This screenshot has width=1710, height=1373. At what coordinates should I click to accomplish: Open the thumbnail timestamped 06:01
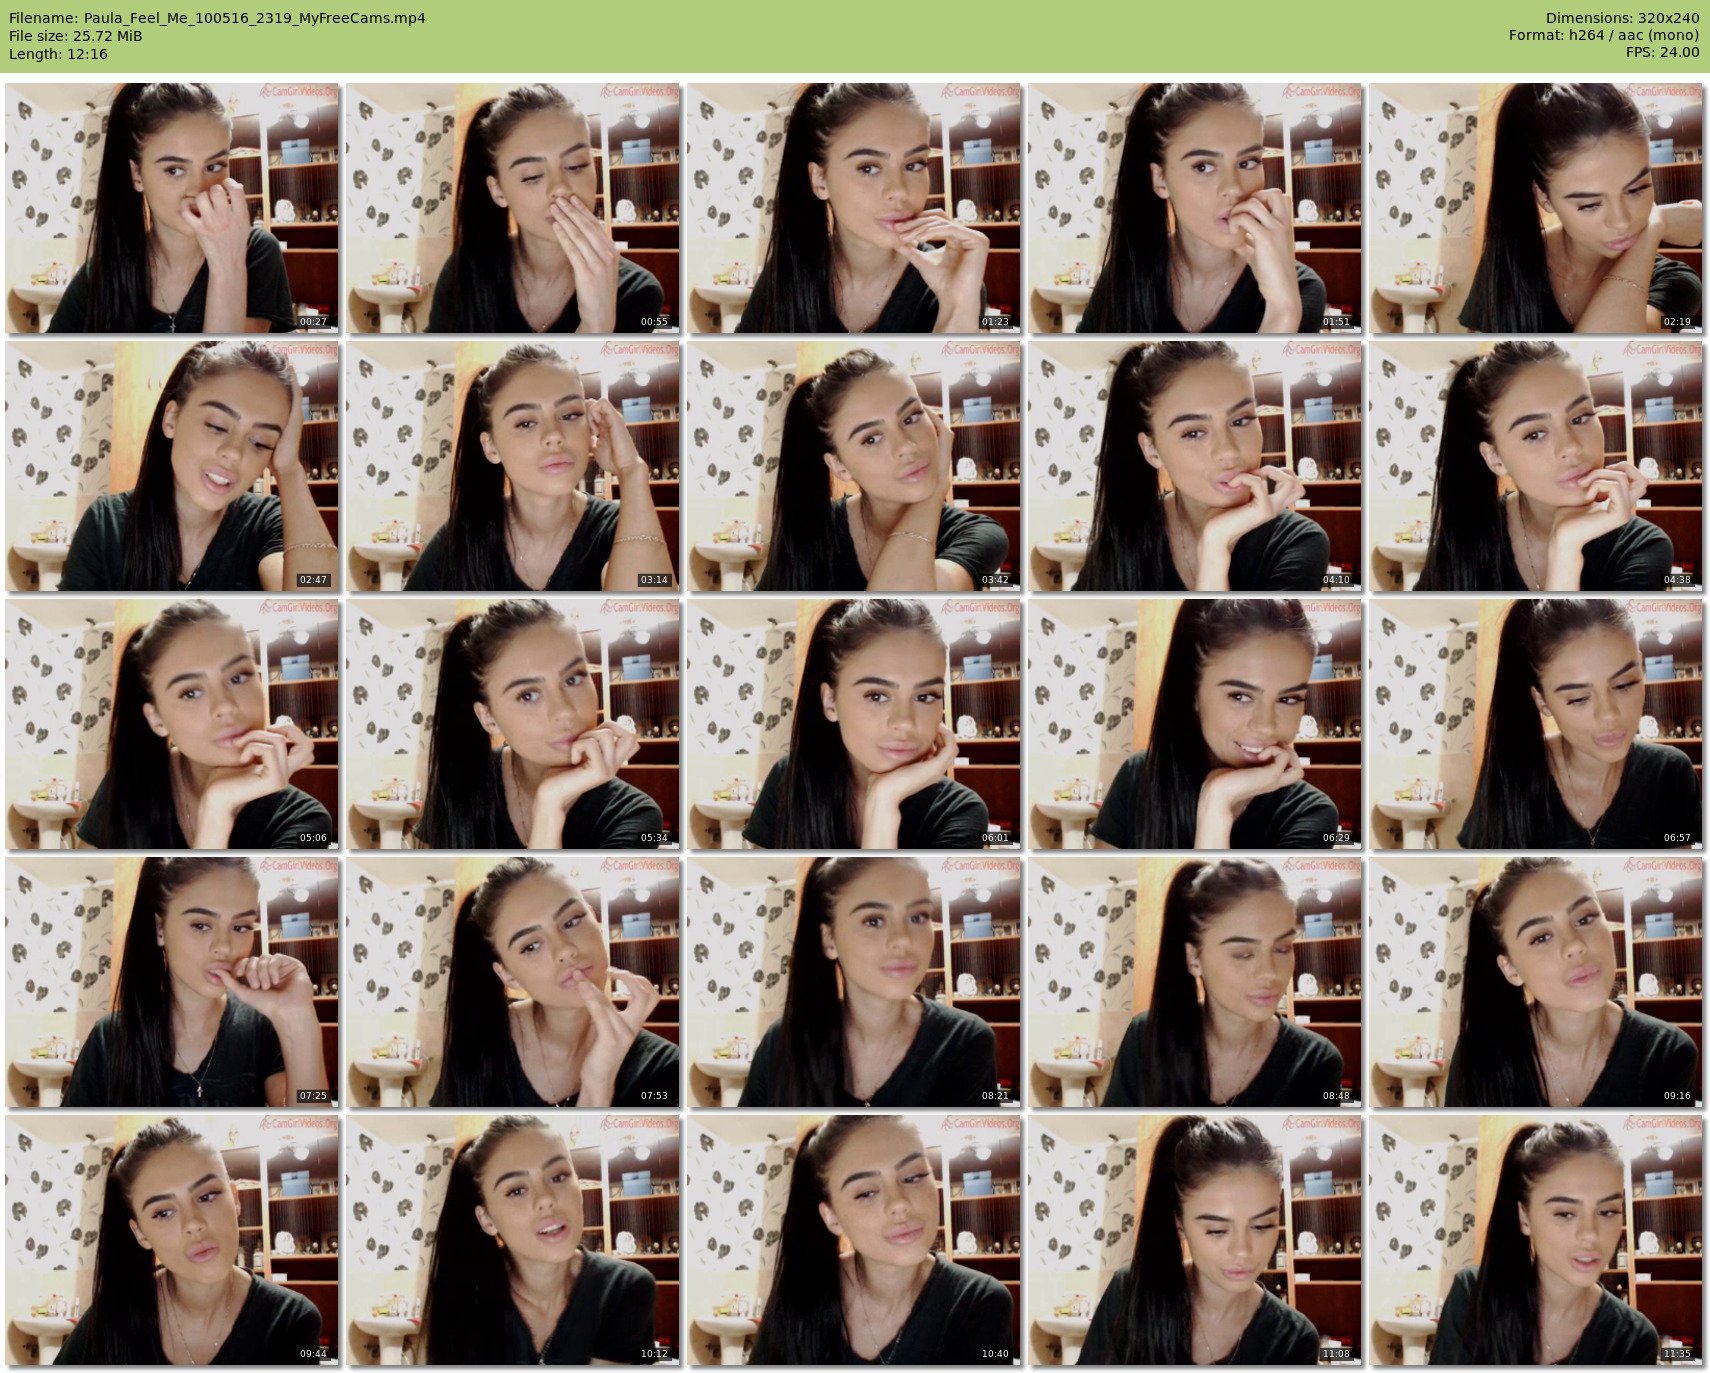tap(854, 724)
